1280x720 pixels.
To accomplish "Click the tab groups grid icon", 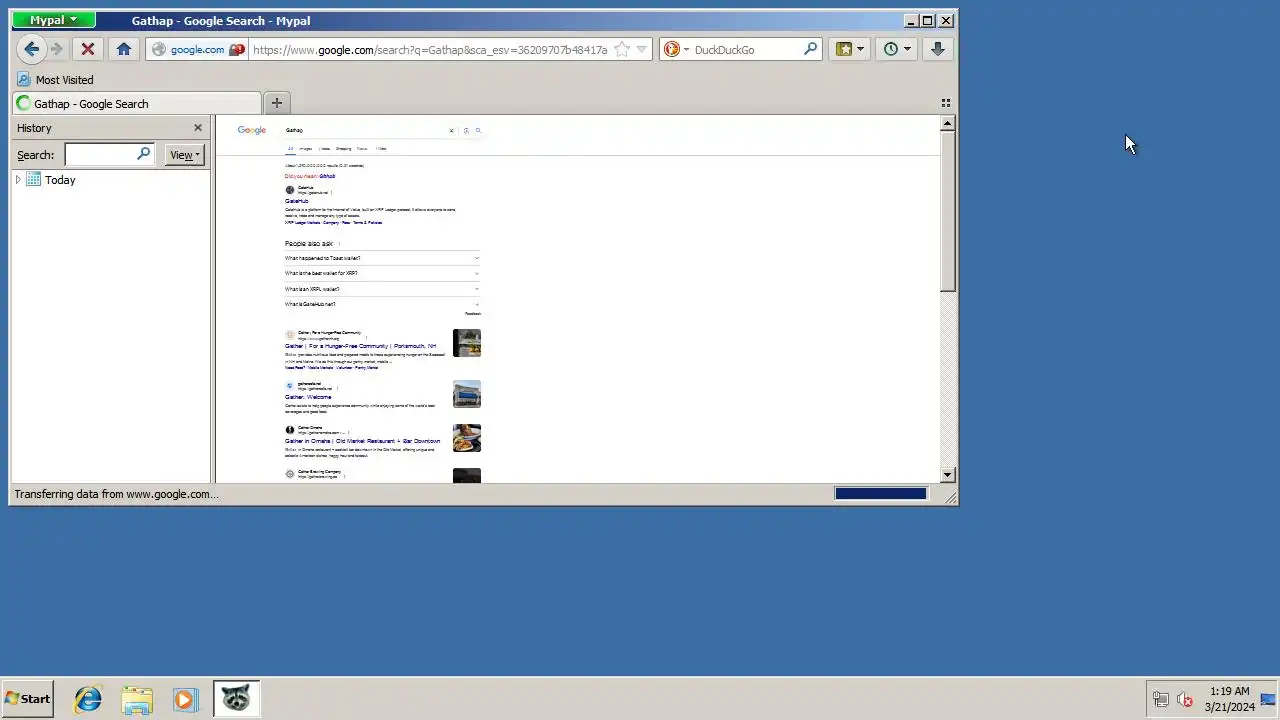I will tap(946, 103).
